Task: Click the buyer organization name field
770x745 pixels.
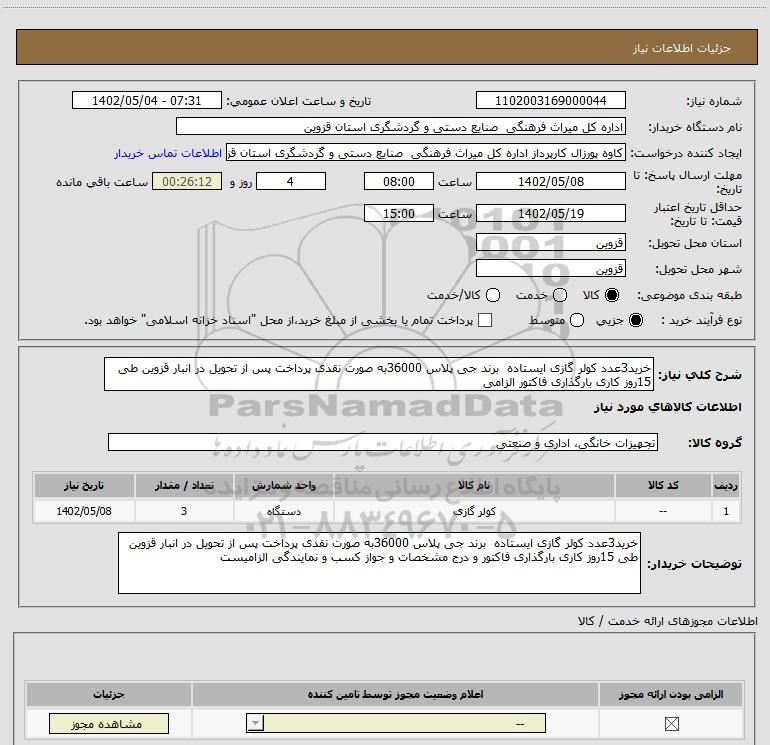Action: (x=401, y=126)
